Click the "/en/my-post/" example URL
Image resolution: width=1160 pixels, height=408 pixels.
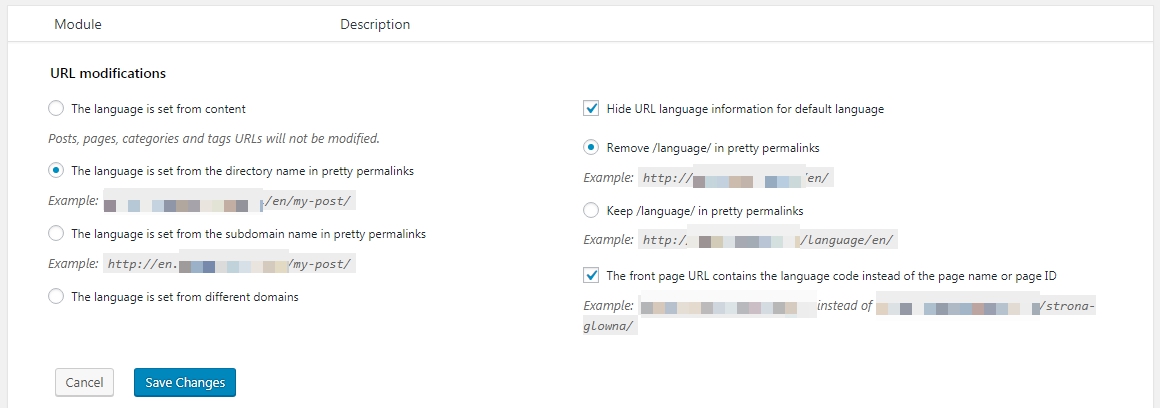coord(308,200)
